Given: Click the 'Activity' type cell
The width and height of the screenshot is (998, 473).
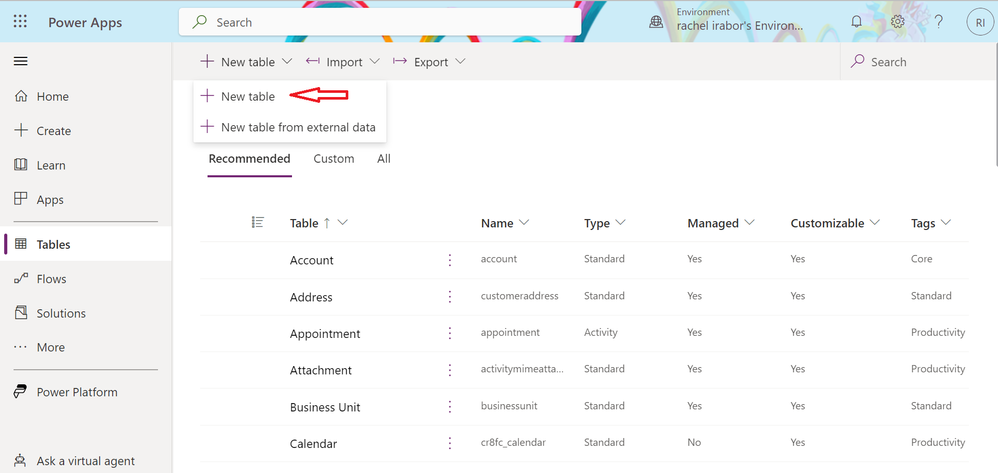Looking at the screenshot, I should coord(600,332).
